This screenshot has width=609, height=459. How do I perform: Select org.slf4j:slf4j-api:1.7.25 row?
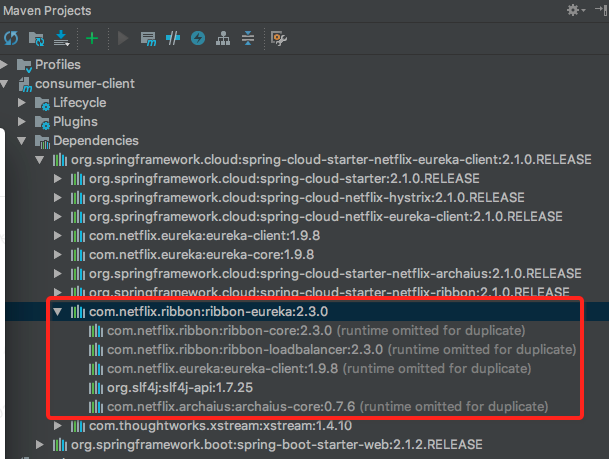tap(180, 388)
